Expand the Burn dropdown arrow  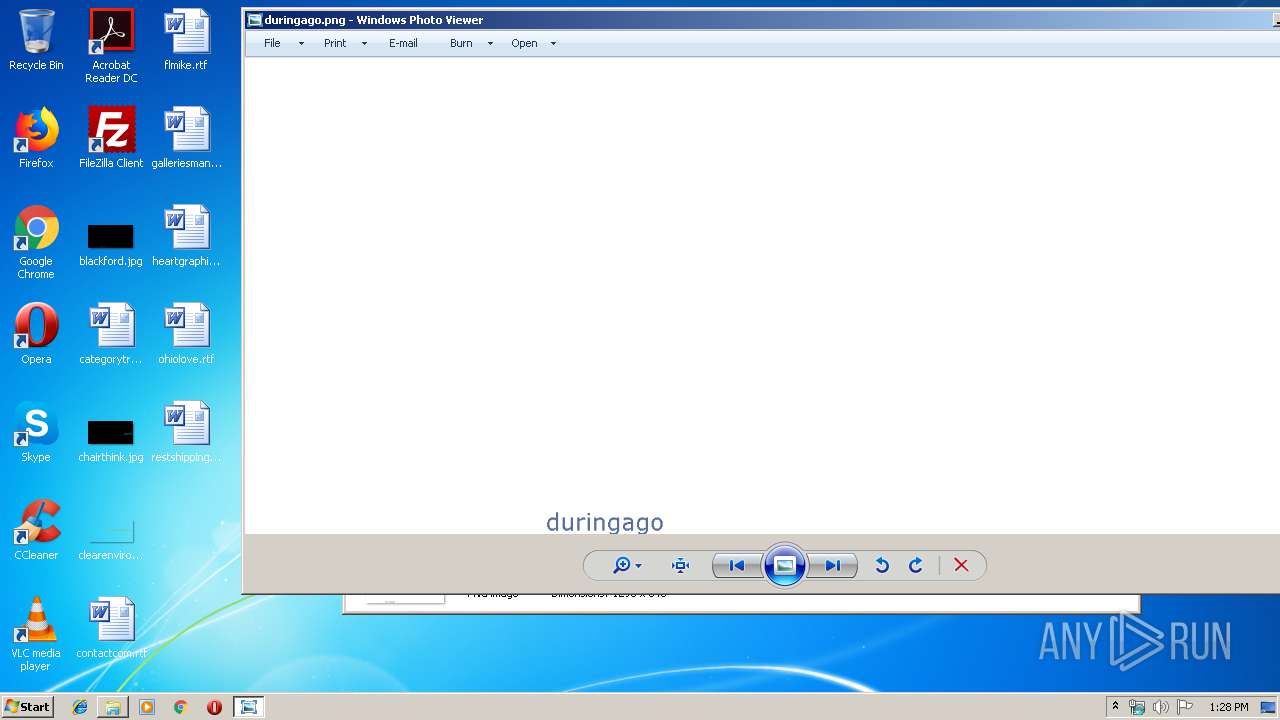coord(490,43)
